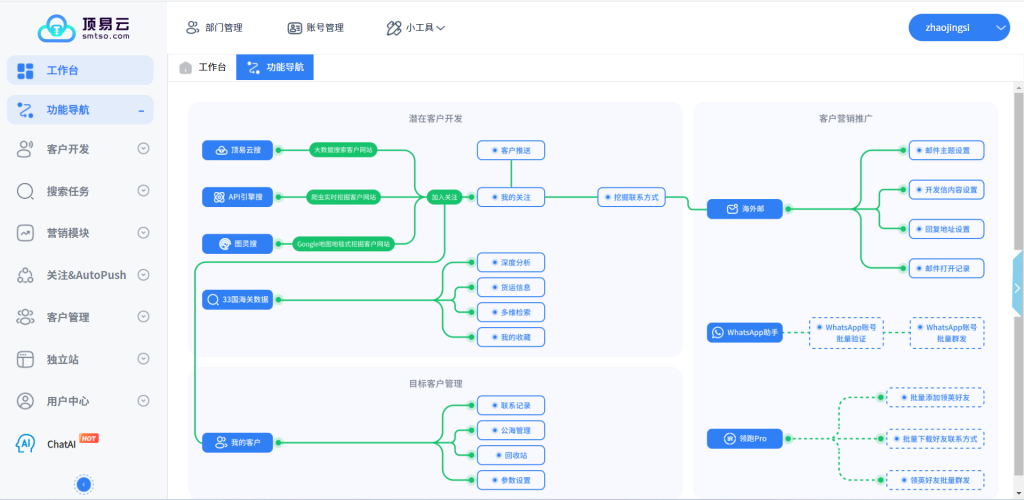Click the 独立站 icon in sidebar
The image size is (1024, 500).
(x=26, y=359)
